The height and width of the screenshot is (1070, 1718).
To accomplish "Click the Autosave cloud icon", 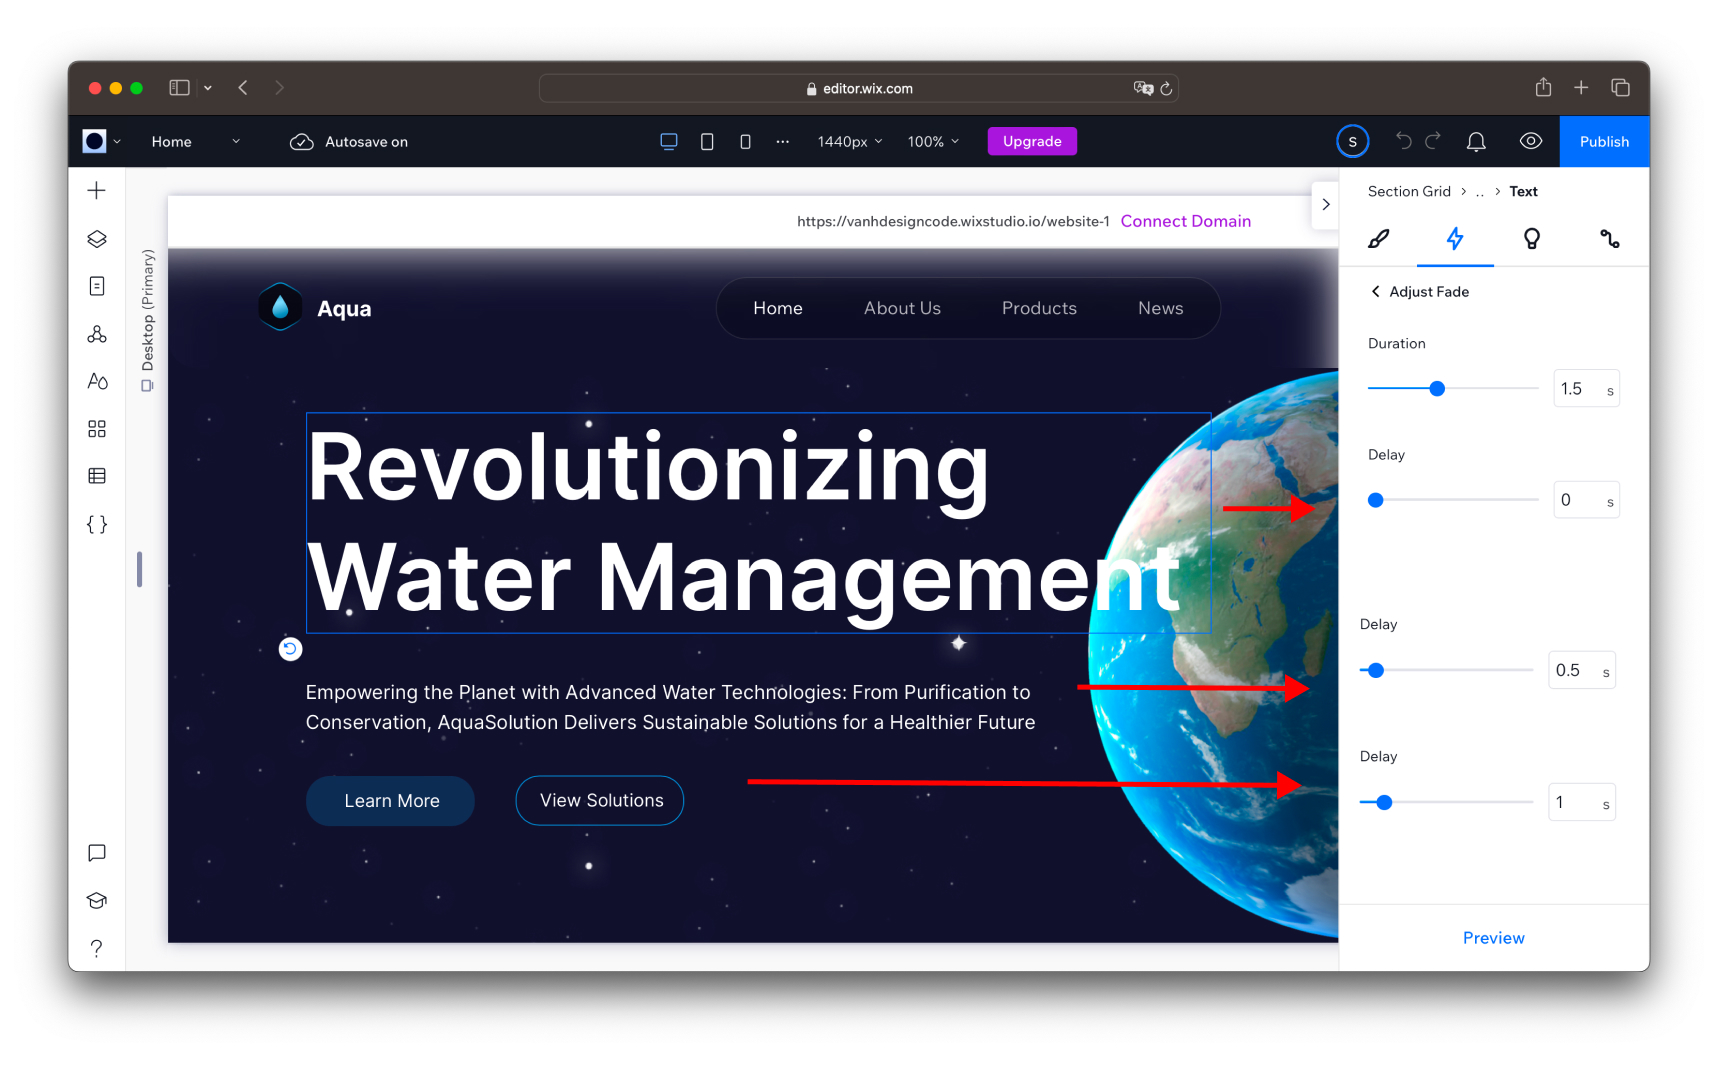I will tap(301, 142).
